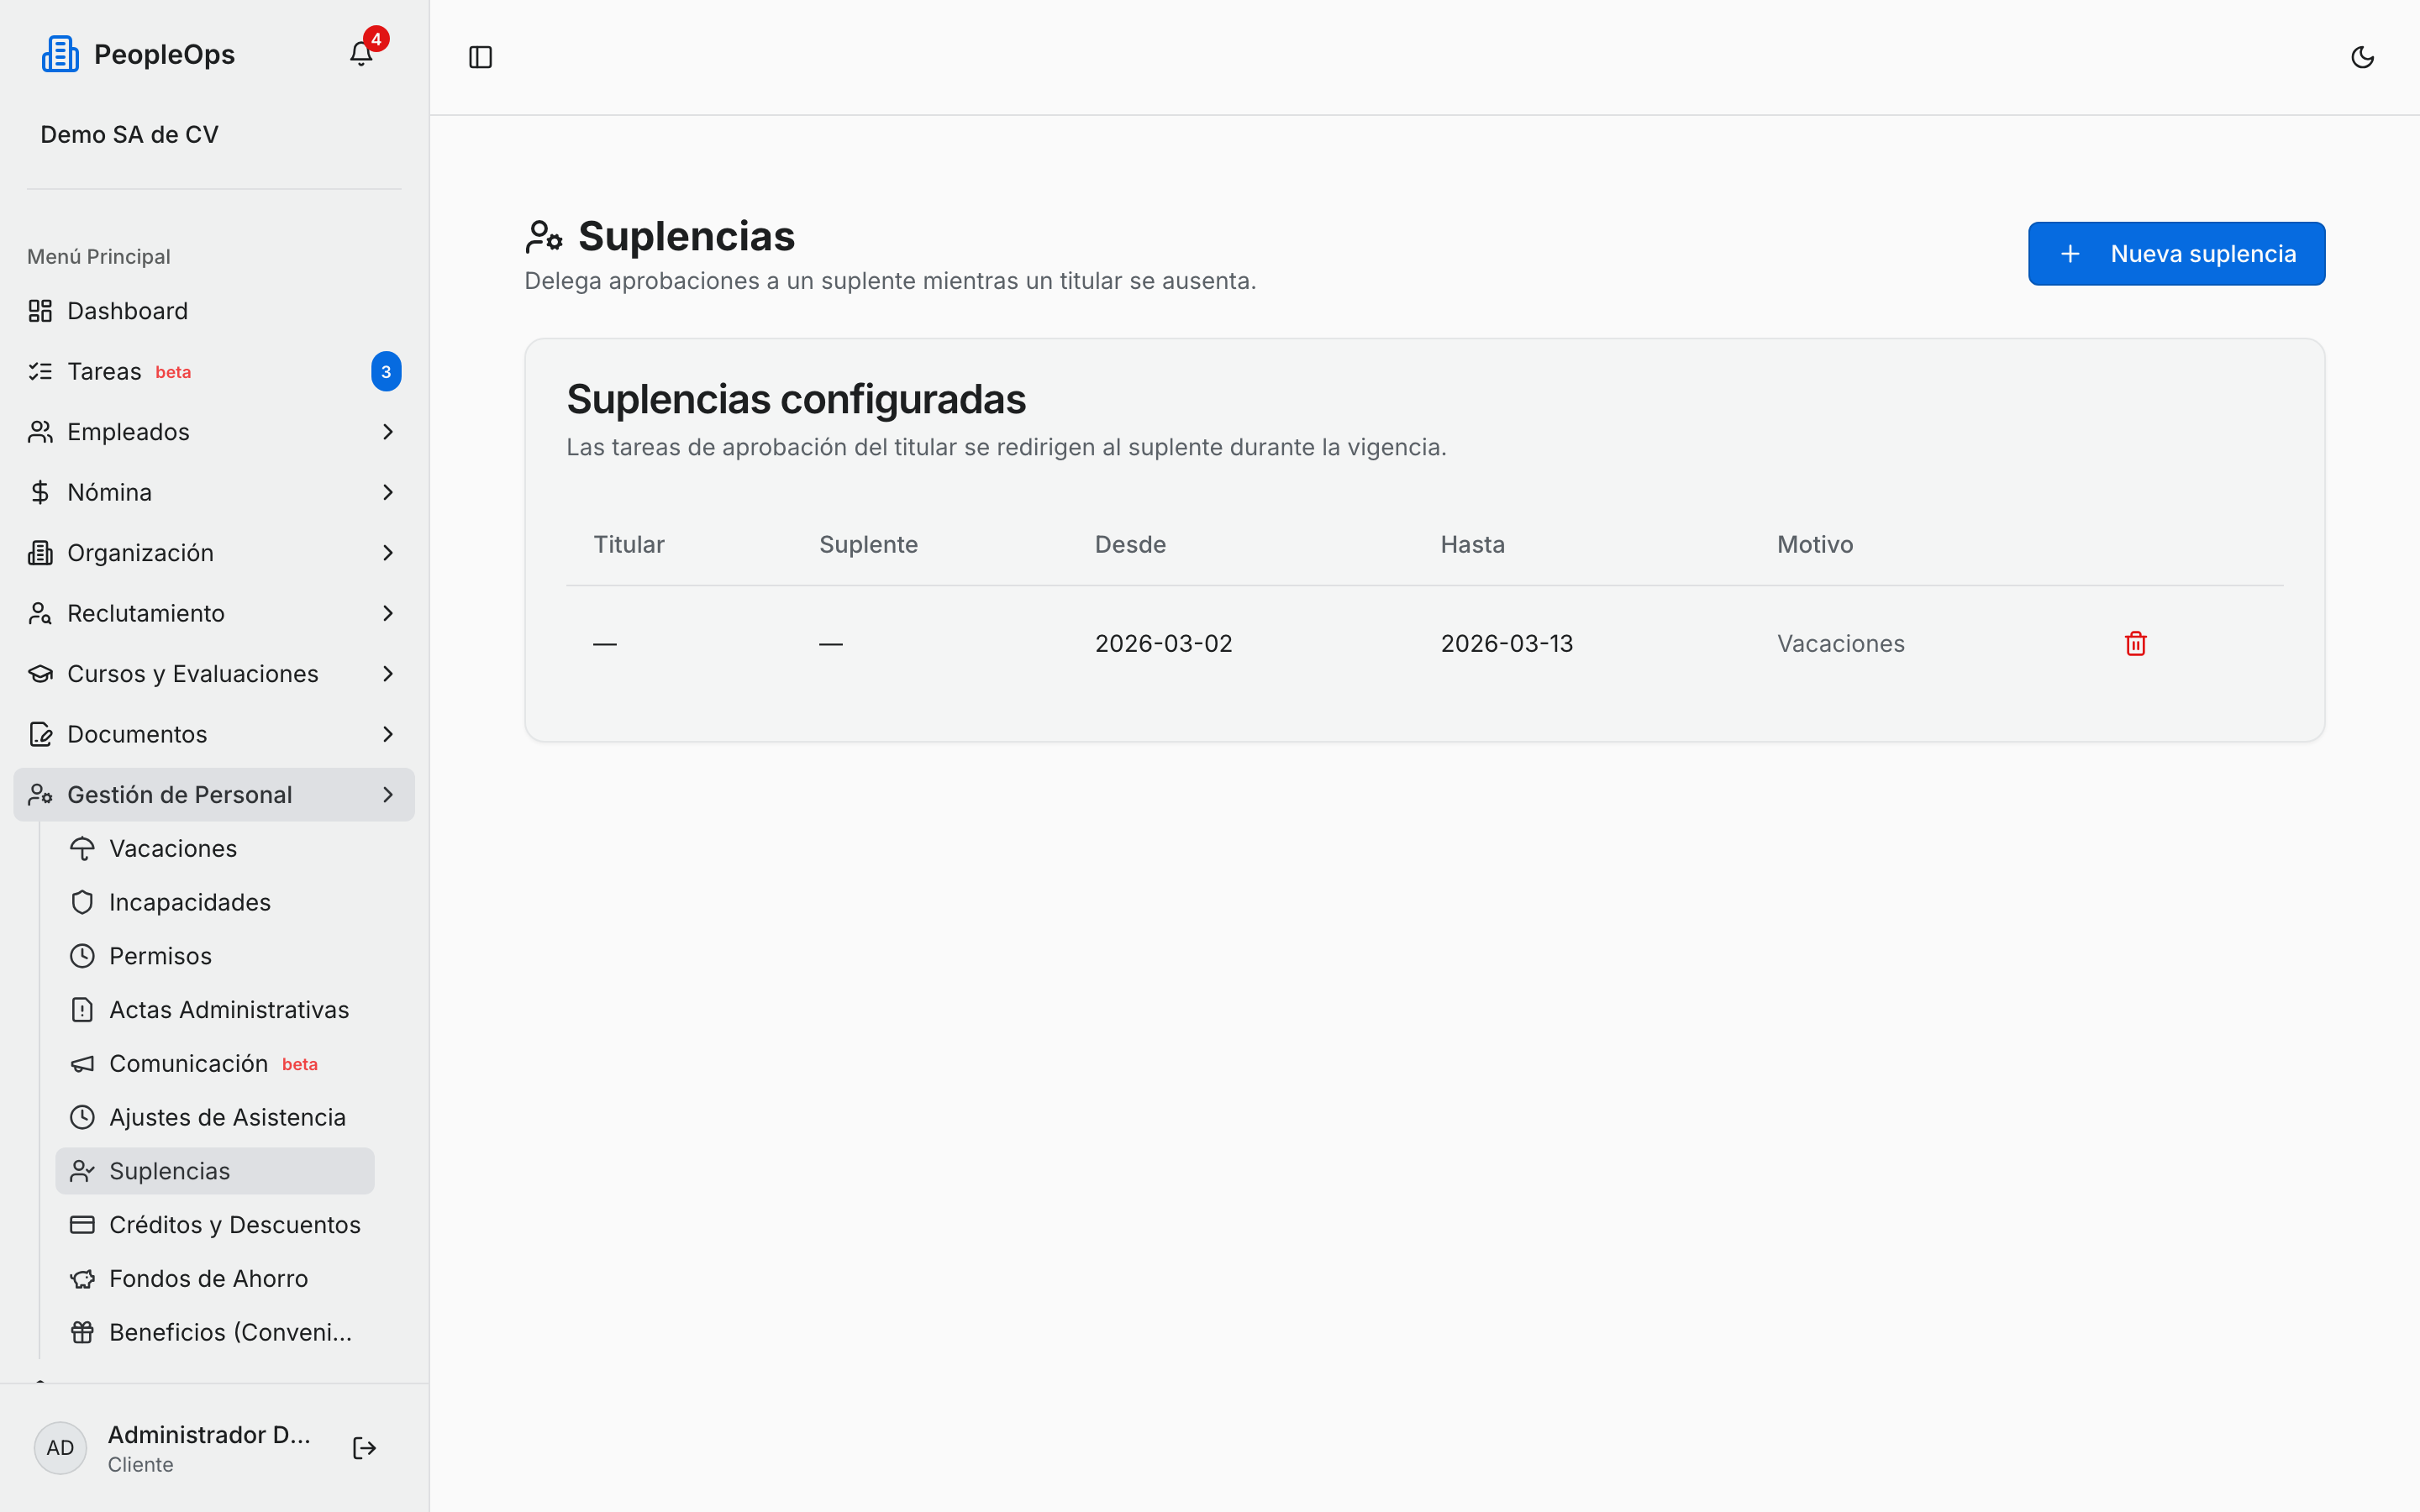The width and height of the screenshot is (2420, 1512).
Task: Expand Cursos y Evaluaciones chevron
Action: pyautogui.click(x=388, y=674)
